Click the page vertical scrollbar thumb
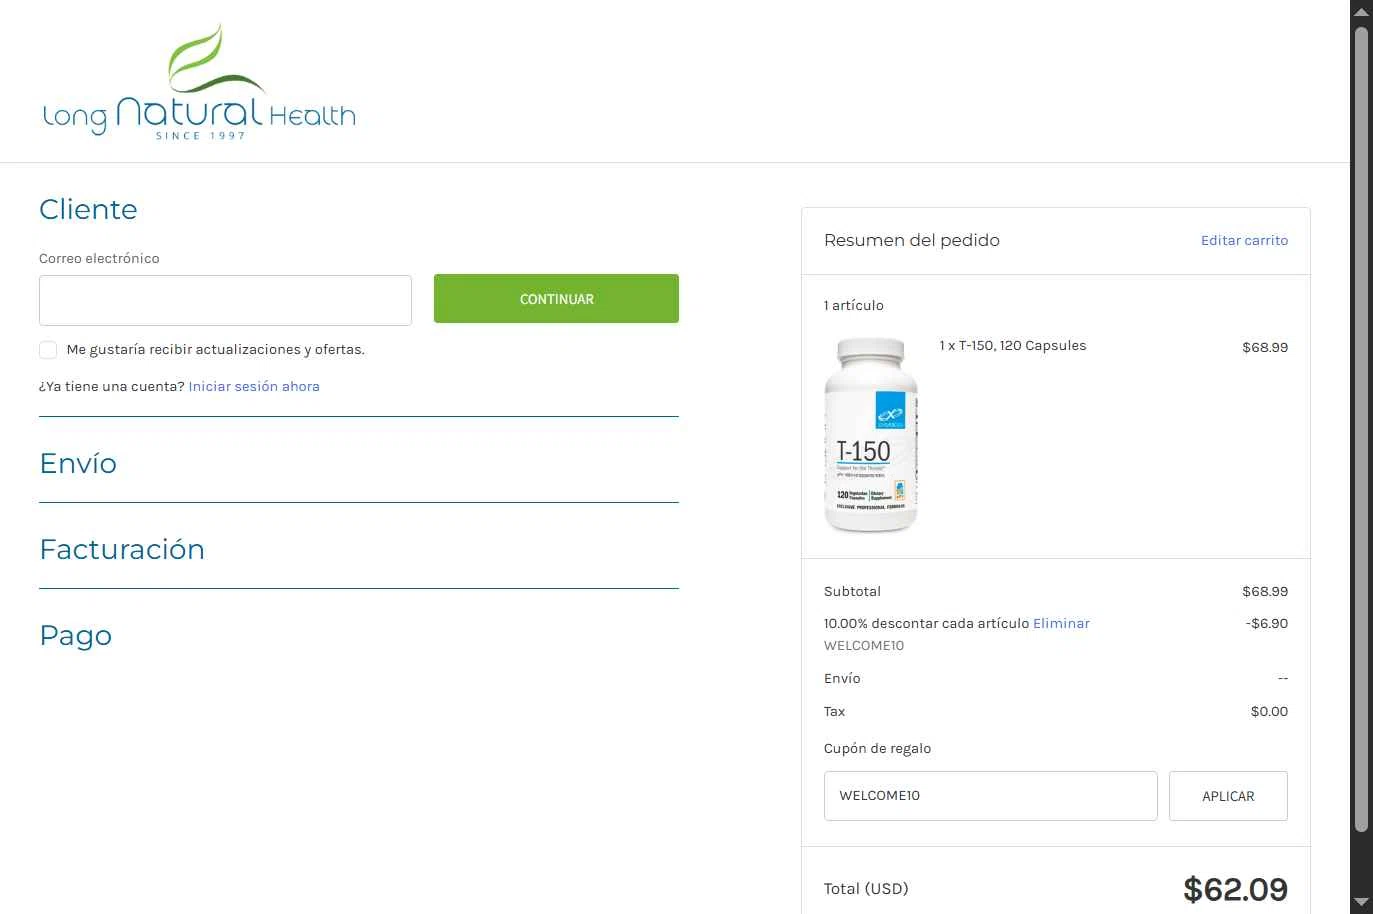 1361,430
